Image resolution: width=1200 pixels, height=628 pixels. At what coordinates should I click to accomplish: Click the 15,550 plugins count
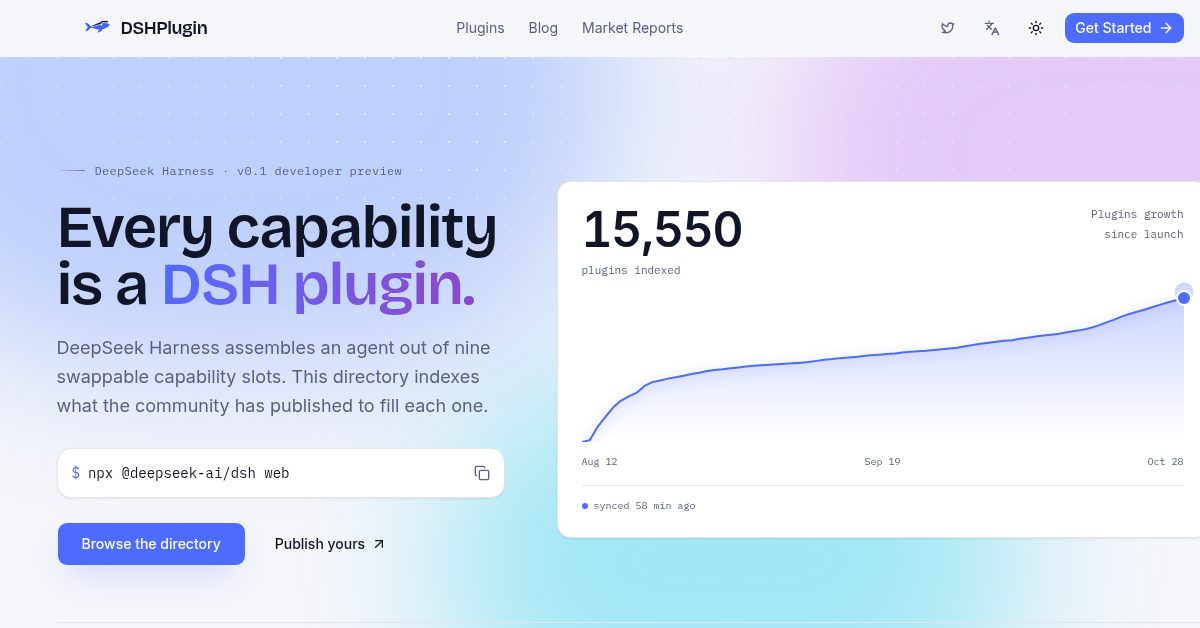[663, 229]
